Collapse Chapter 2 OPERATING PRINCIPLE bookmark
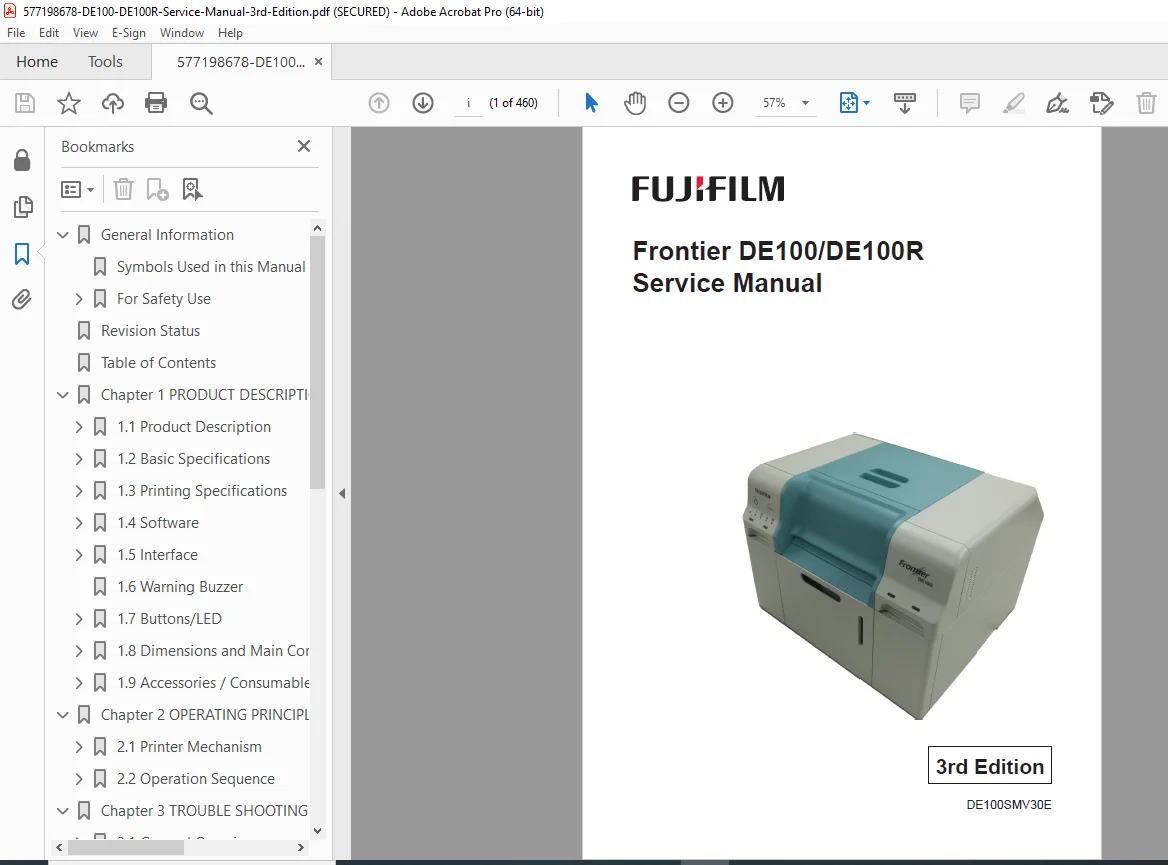The width and height of the screenshot is (1168, 865). point(63,715)
